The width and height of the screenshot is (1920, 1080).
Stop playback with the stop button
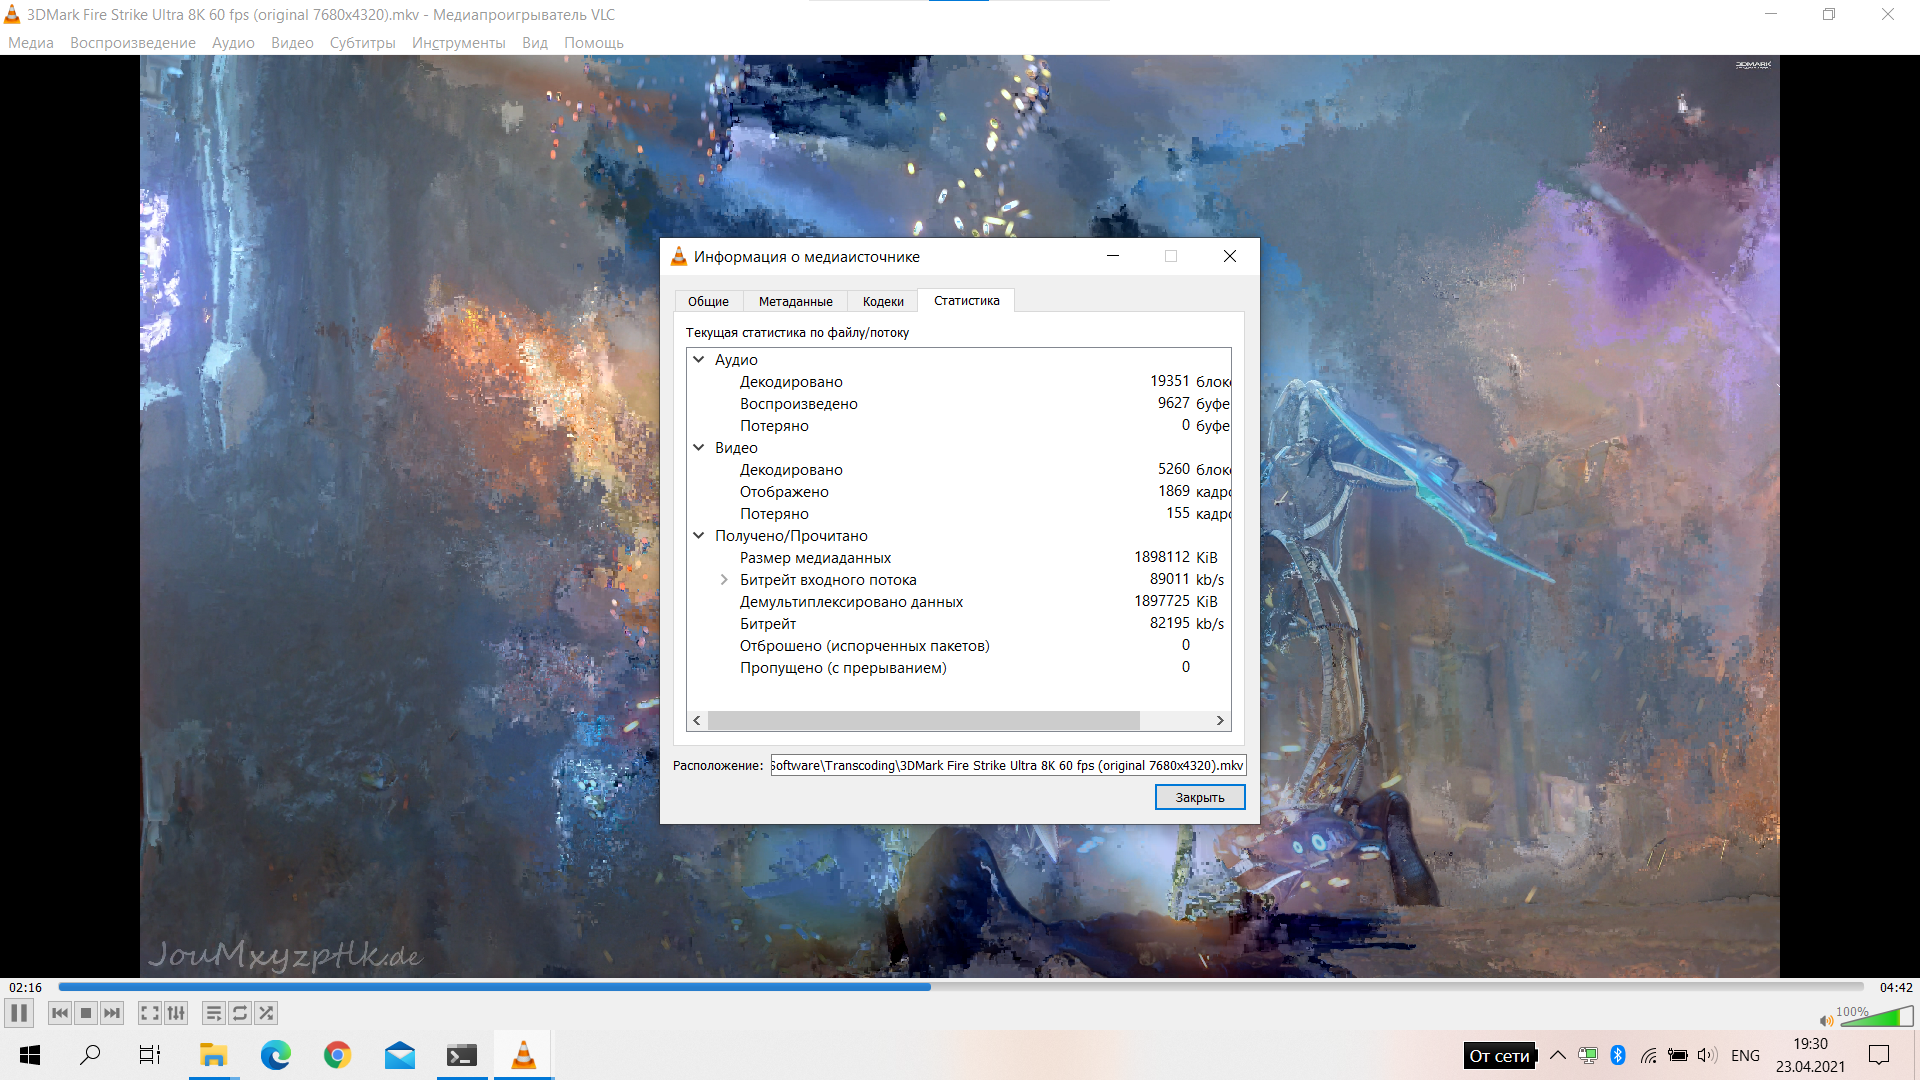coord(86,1013)
